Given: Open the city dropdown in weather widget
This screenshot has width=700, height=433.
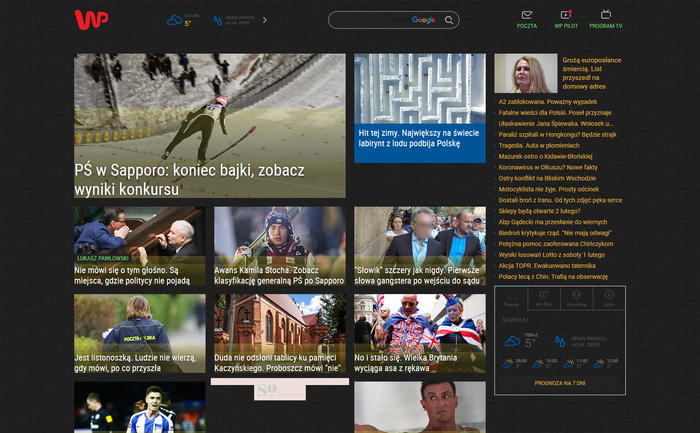Looking at the screenshot, I should (518, 320).
